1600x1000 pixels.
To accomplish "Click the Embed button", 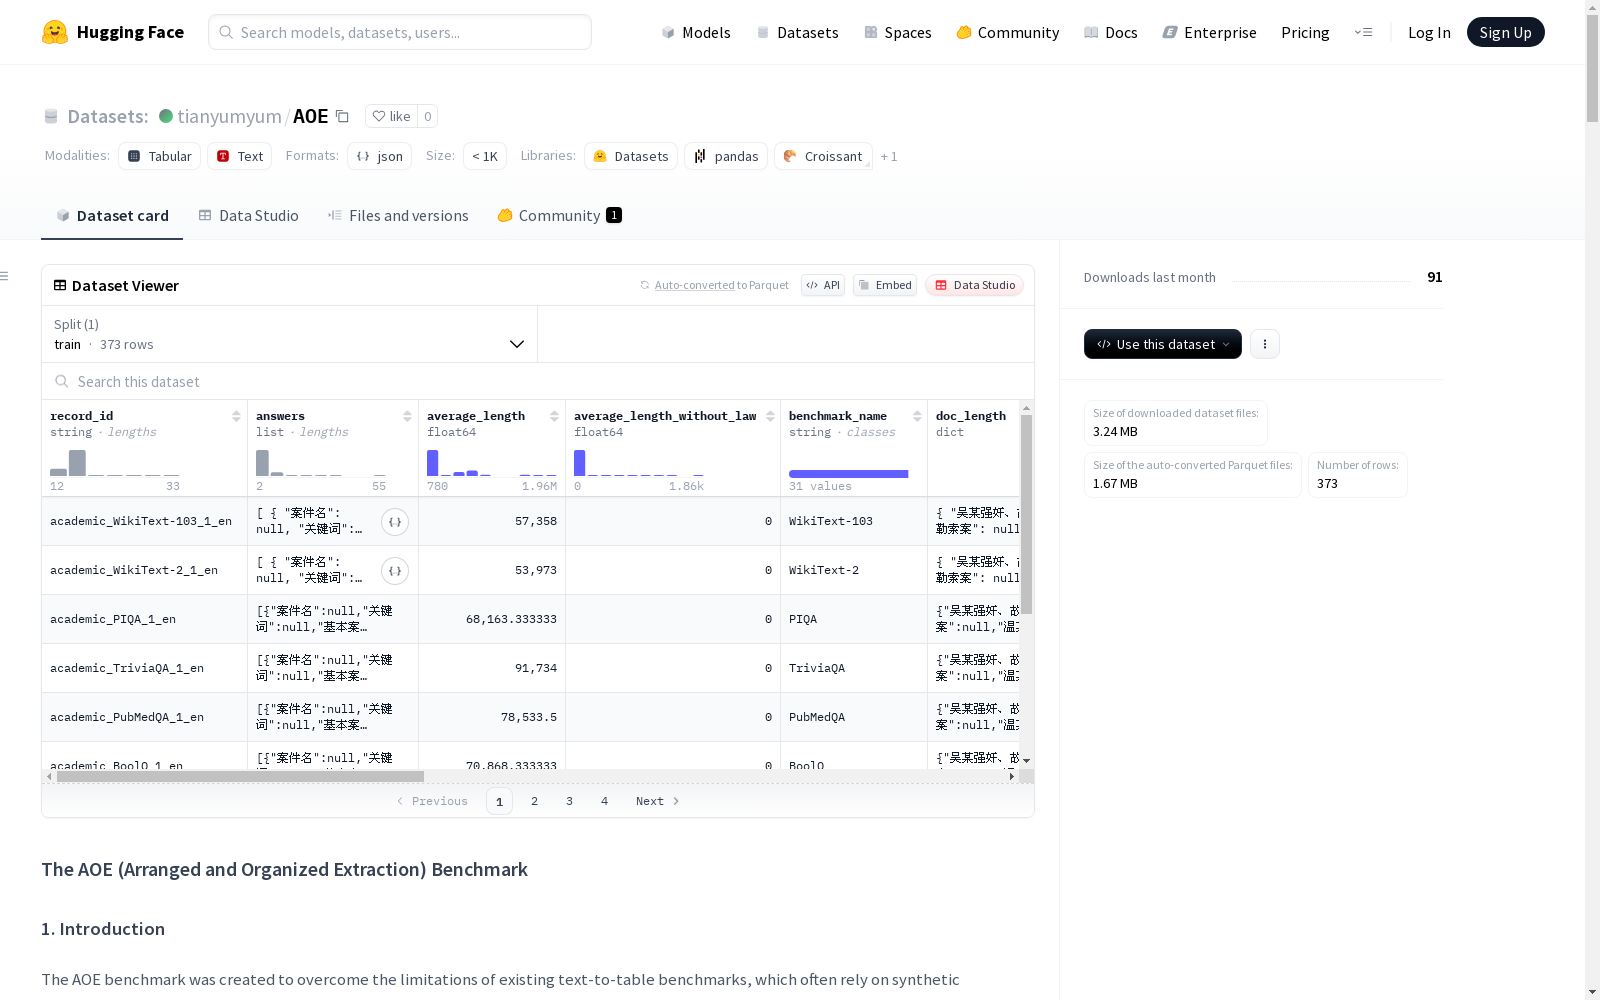I will 885,285.
